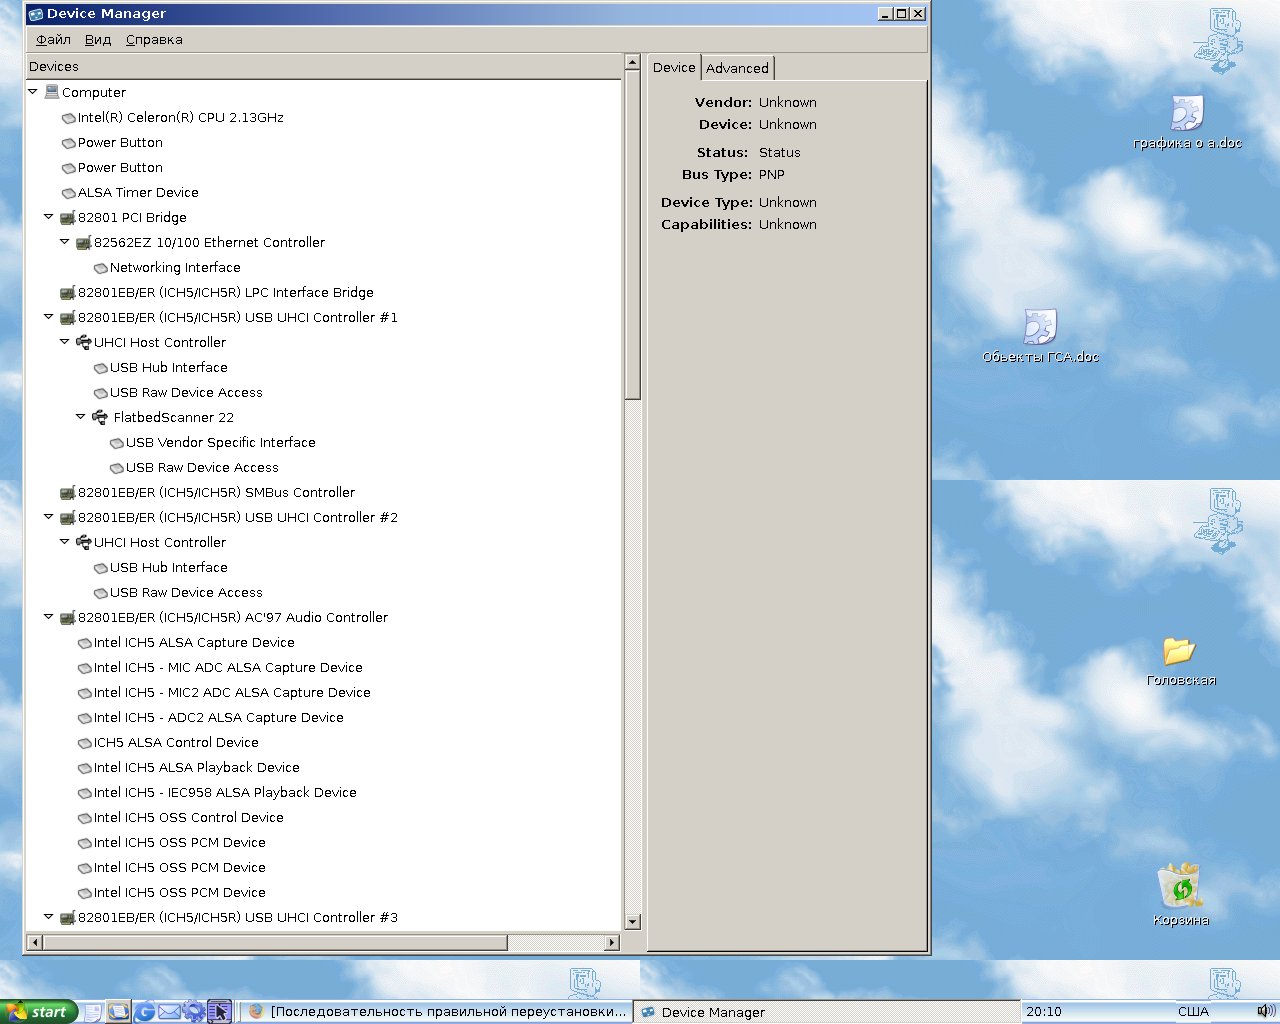Open the Вид menu
The width and height of the screenshot is (1280, 1024).
pyautogui.click(x=97, y=40)
